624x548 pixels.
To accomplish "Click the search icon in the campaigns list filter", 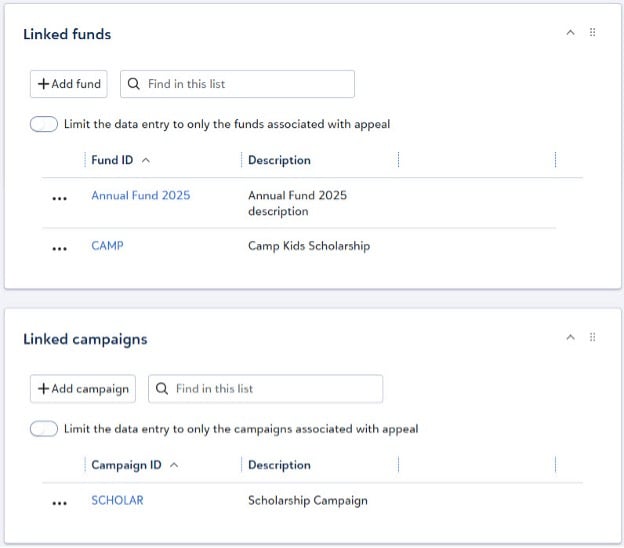I will [x=162, y=389].
